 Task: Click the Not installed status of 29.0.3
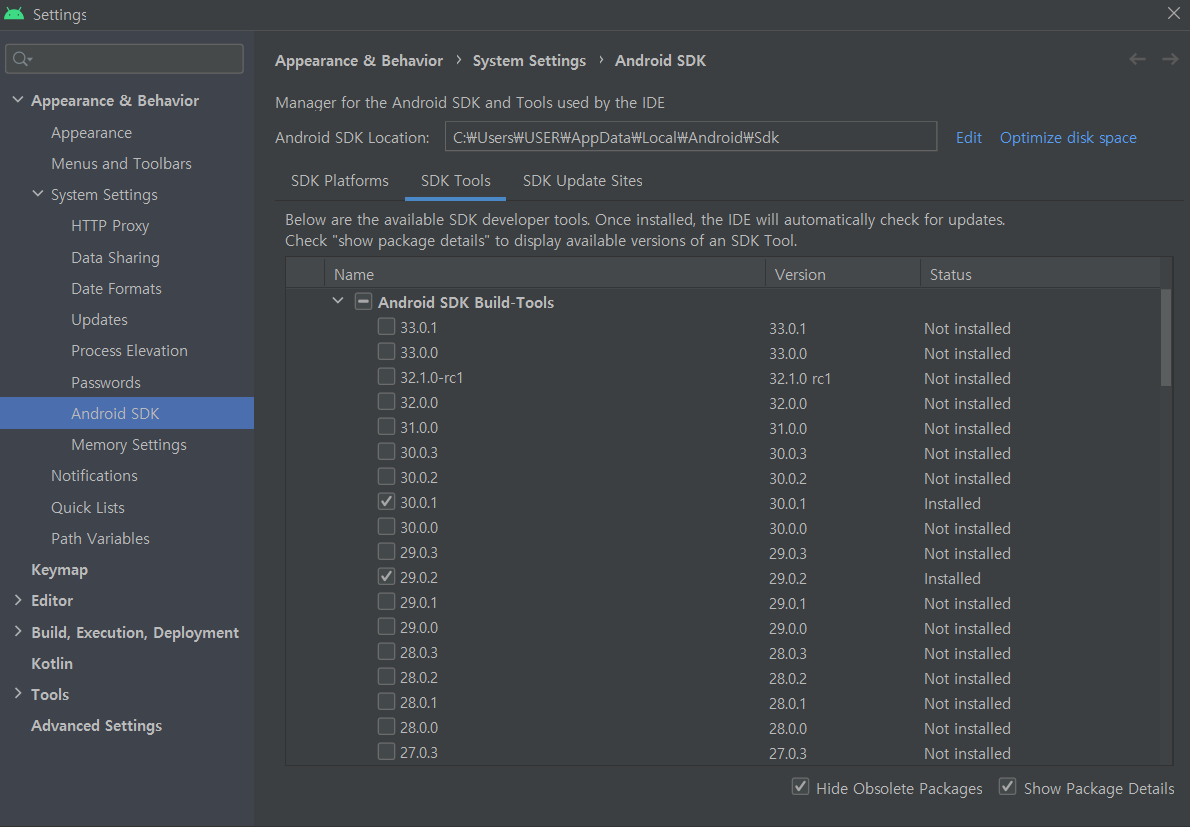967,553
